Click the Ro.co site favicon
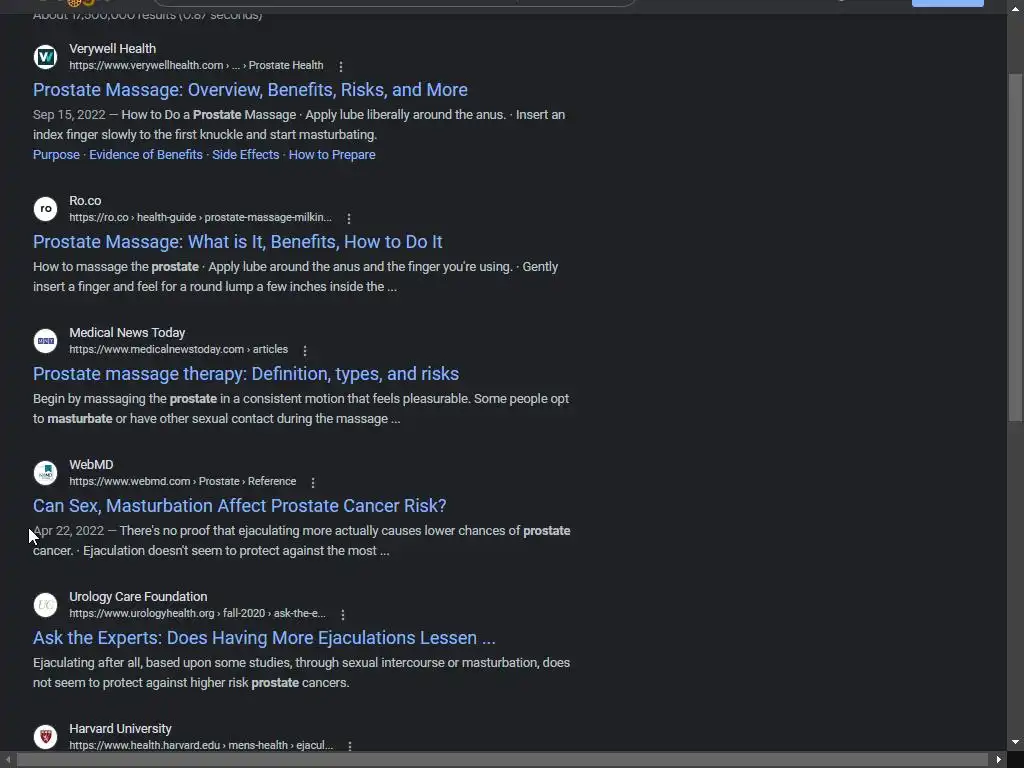The width and height of the screenshot is (1024, 768). coord(46,209)
